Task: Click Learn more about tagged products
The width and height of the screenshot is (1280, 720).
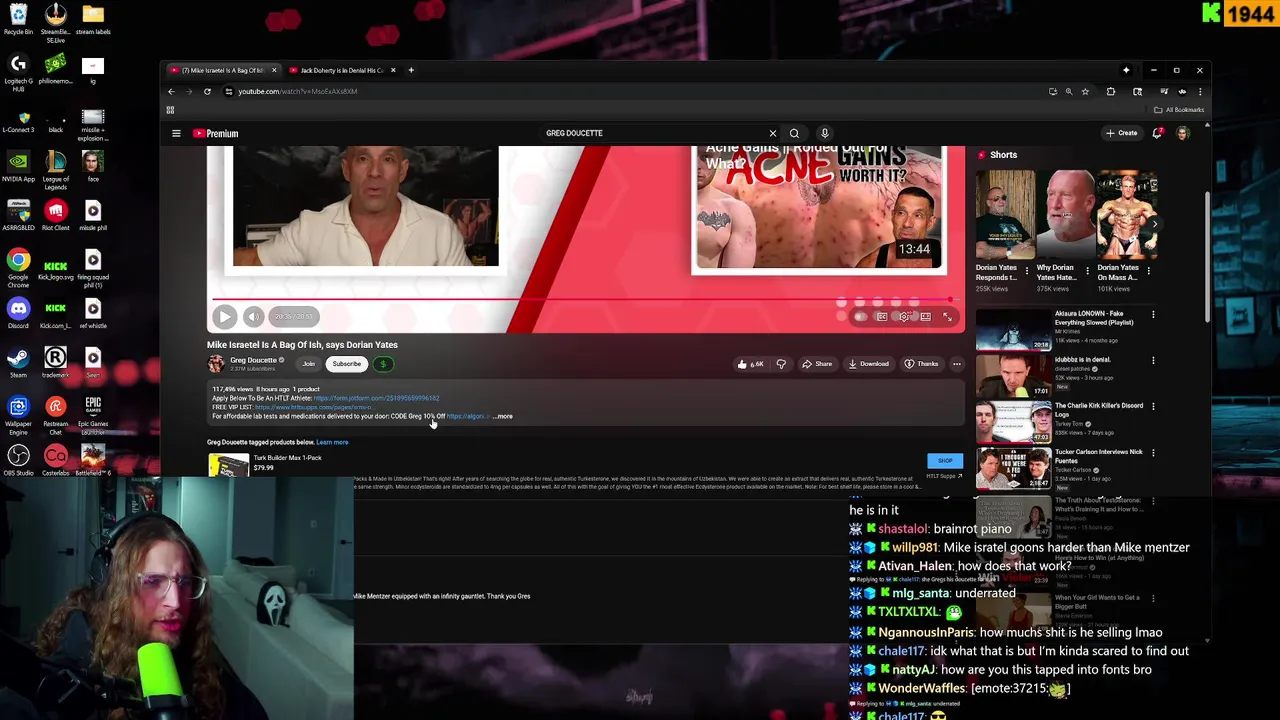Action: pyautogui.click(x=332, y=442)
